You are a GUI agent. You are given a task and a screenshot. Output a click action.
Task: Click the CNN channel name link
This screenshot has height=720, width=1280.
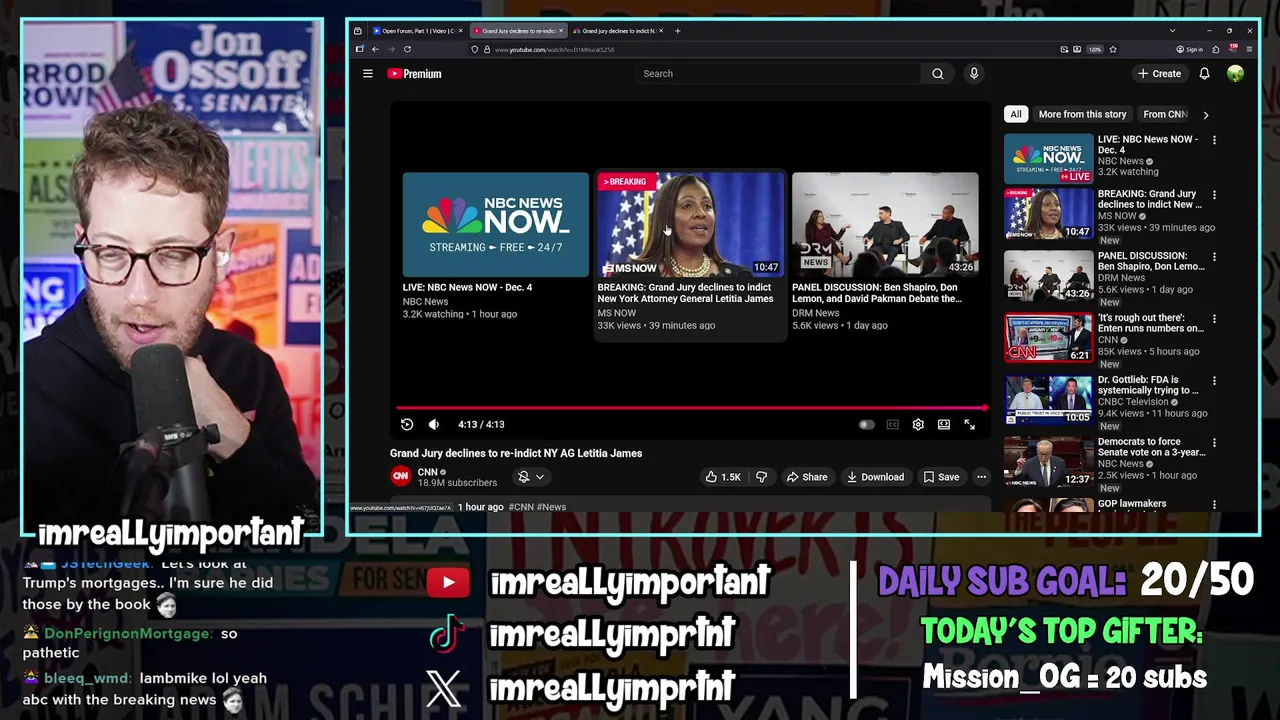tap(427, 472)
